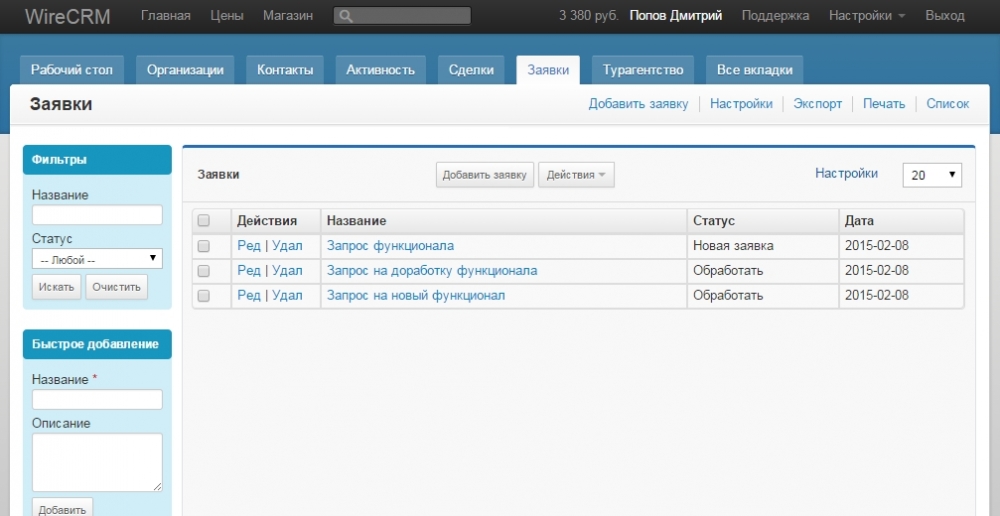Focus the 'Описание' text area

tap(97, 462)
